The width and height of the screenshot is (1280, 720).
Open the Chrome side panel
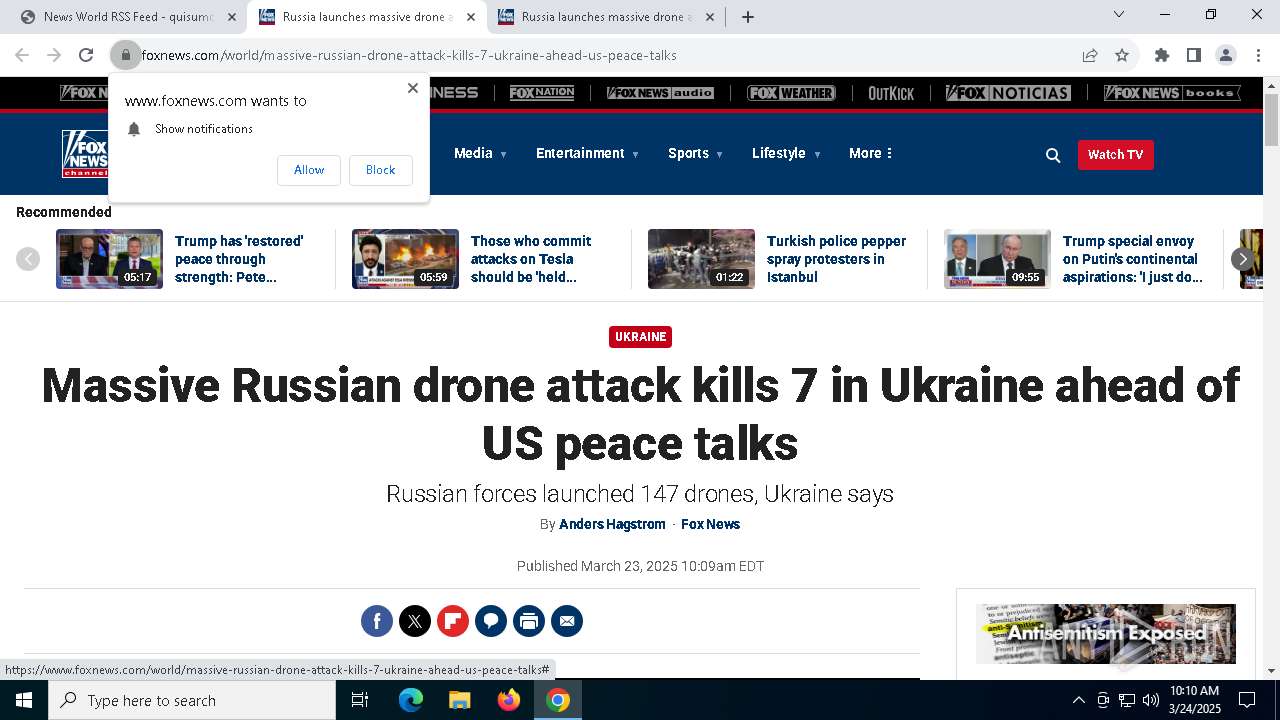[1194, 55]
